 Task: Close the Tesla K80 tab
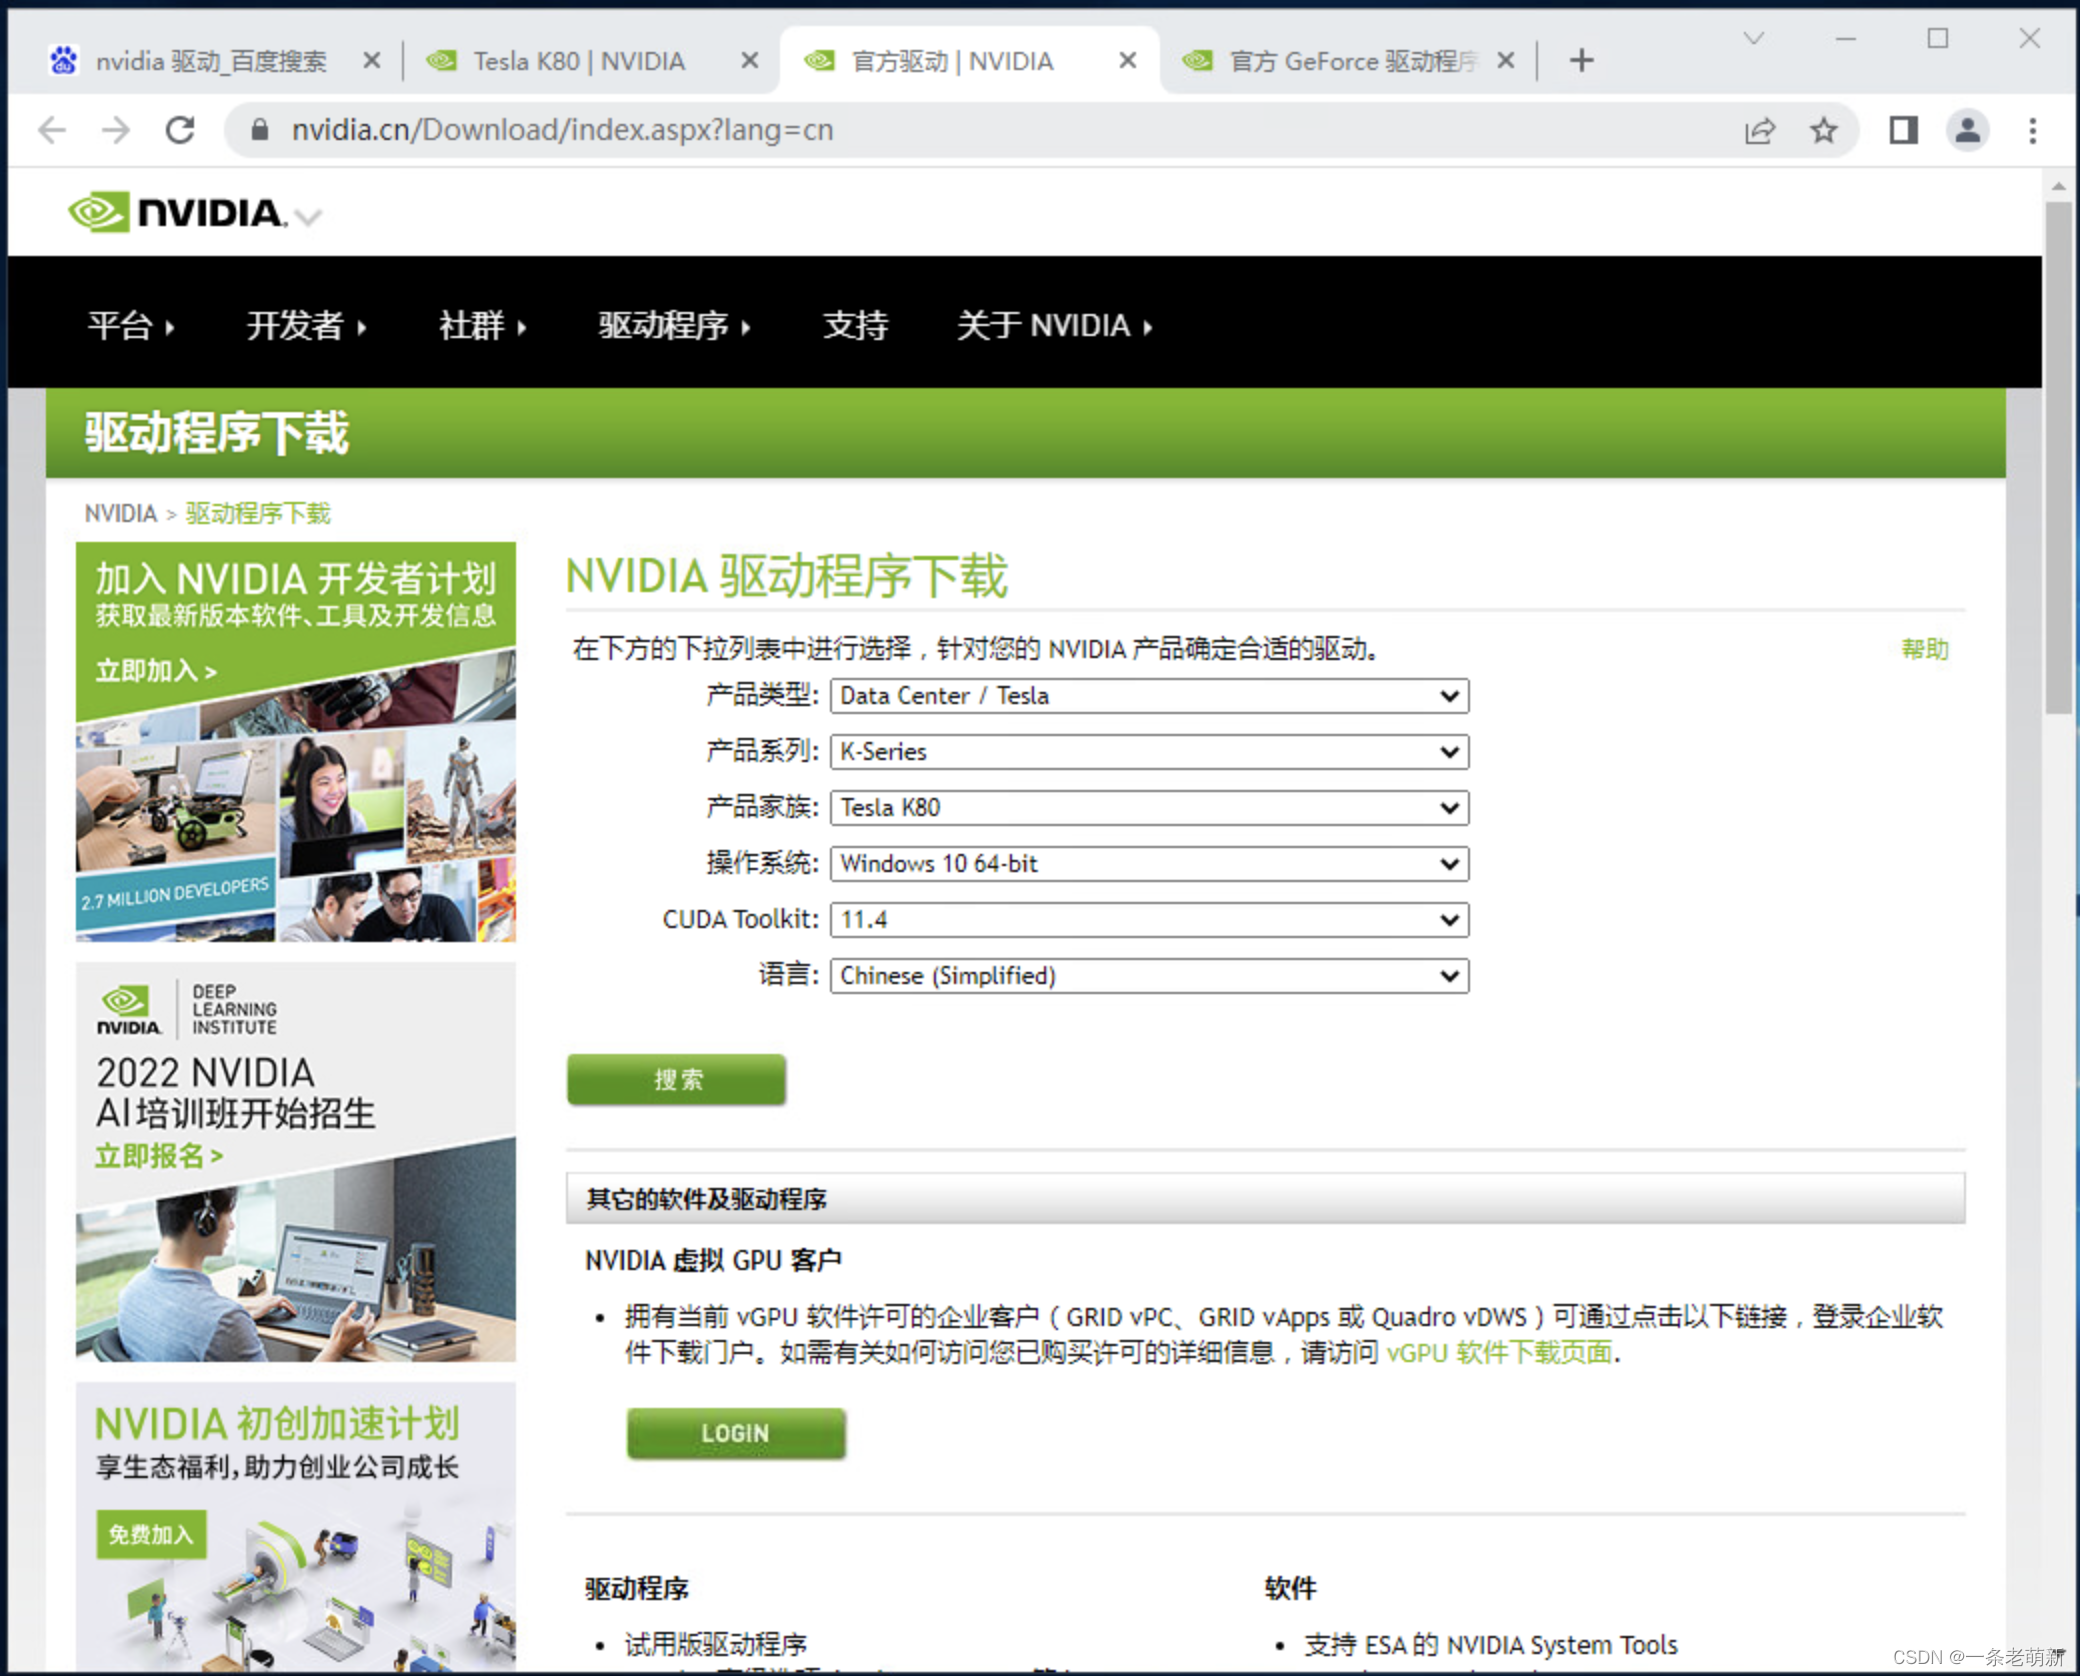pyautogui.click(x=749, y=61)
